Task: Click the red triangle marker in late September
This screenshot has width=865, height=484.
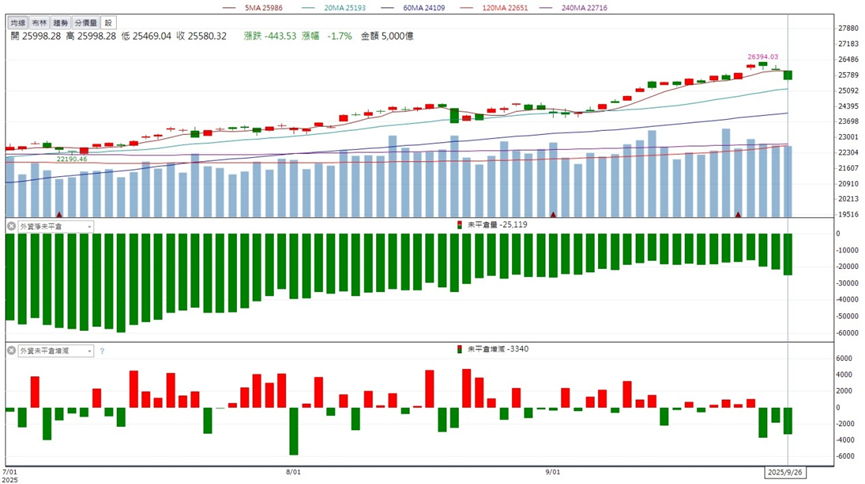Action: (x=738, y=214)
